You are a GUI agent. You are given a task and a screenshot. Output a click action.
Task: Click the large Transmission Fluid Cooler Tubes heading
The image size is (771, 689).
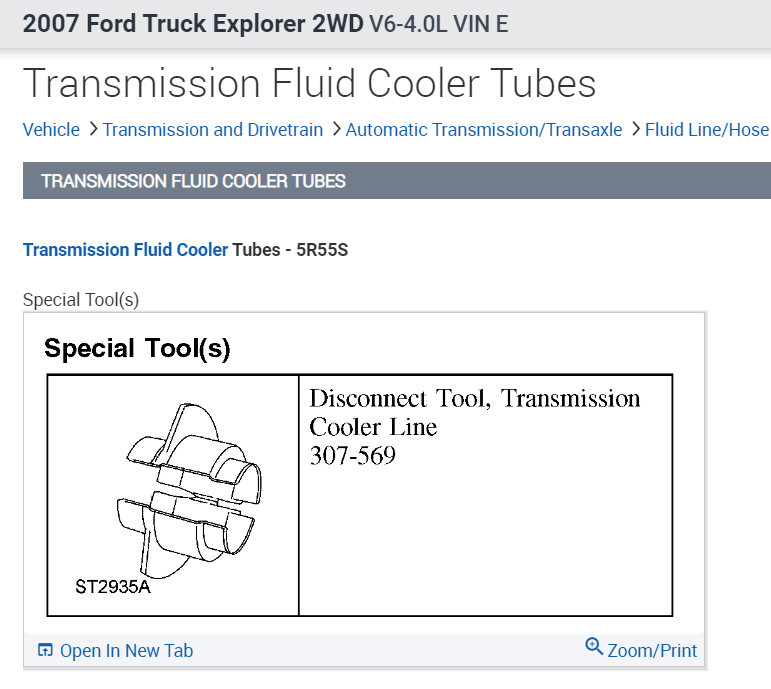(309, 83)
